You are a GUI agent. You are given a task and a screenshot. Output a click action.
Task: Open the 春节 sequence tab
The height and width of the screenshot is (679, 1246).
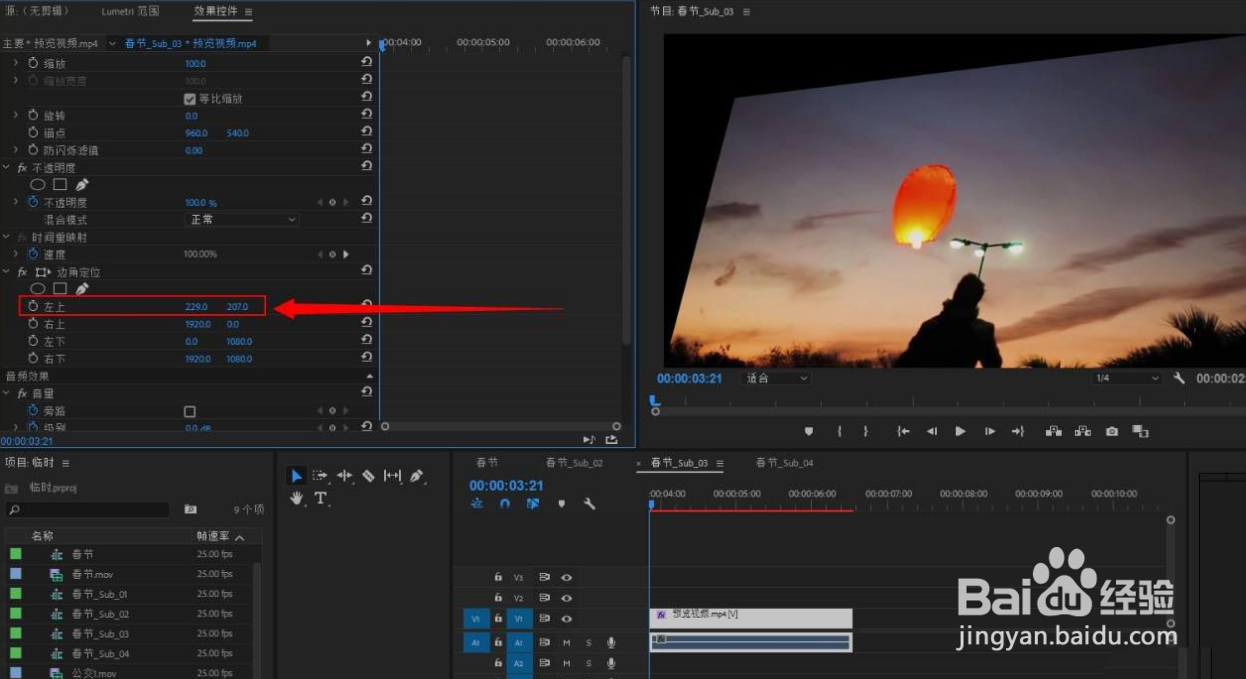(487, 463)
